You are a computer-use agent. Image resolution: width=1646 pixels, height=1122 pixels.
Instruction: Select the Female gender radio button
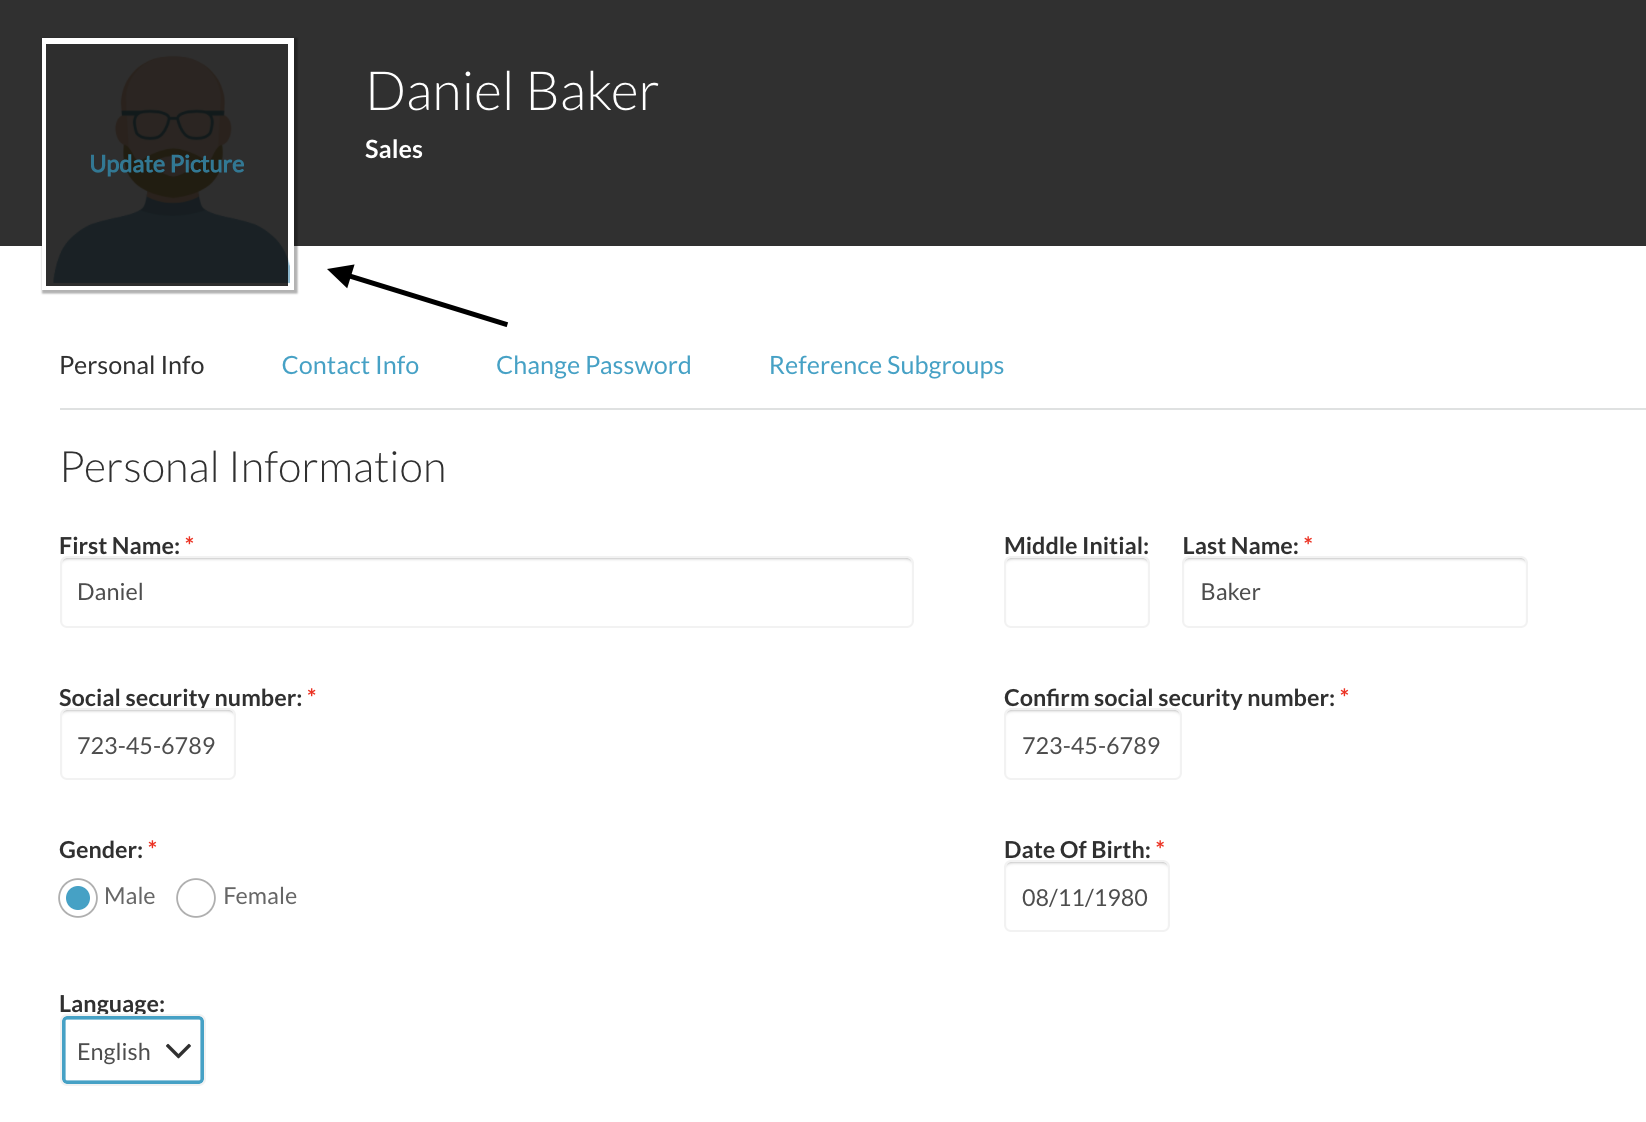click(x=196, y=898)
